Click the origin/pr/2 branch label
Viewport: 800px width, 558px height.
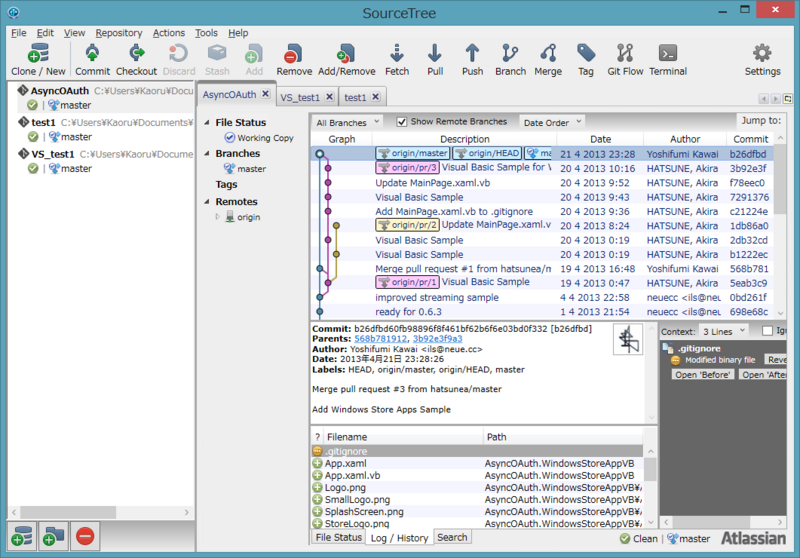click(407, 225)
